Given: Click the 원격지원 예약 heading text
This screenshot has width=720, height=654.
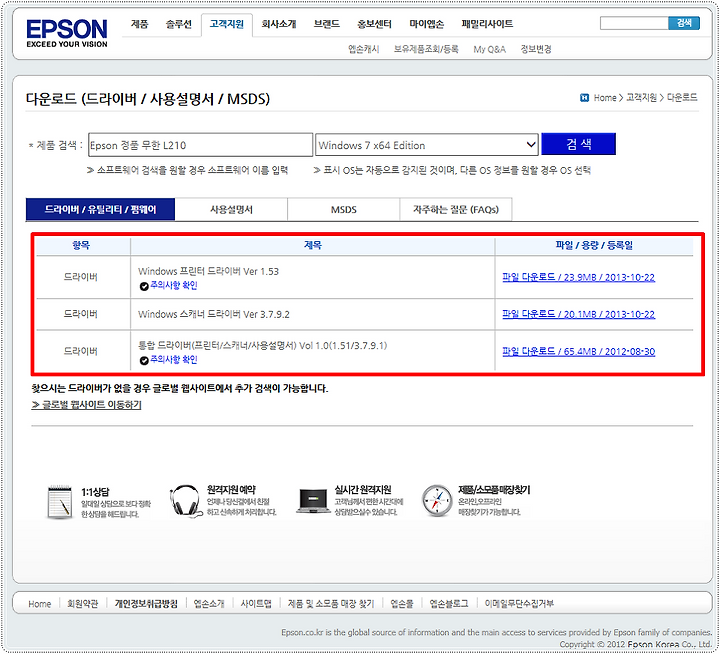Looking at the screenshot, I should [x=231, y=490].
